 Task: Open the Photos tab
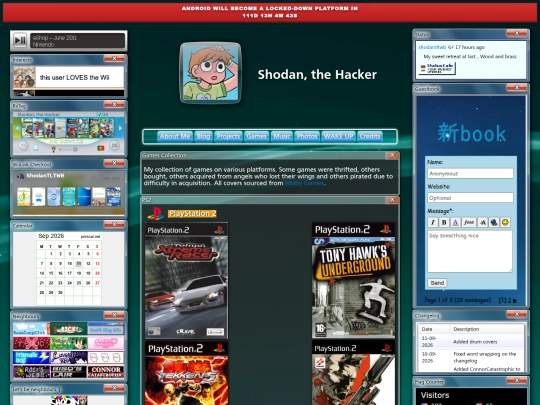click(x=307, y=136)
